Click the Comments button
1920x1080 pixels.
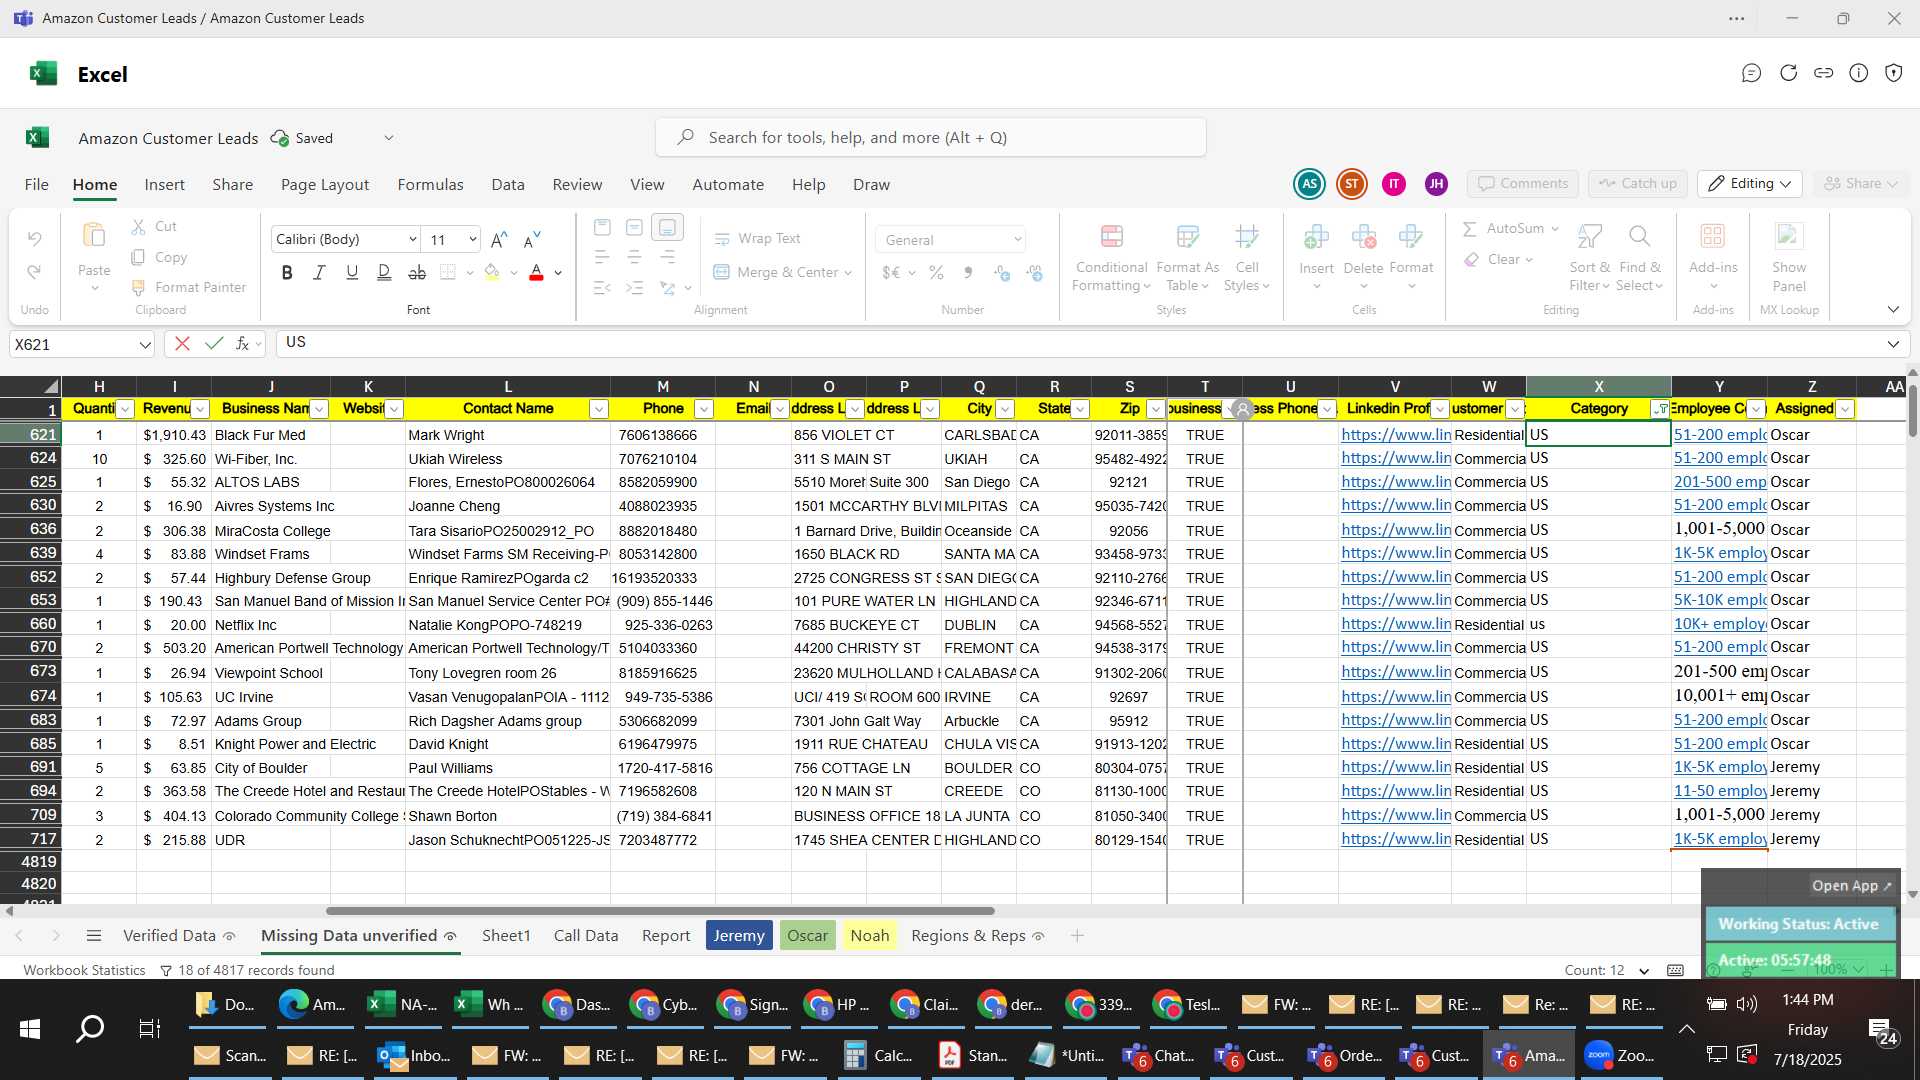coord(1522,184)
